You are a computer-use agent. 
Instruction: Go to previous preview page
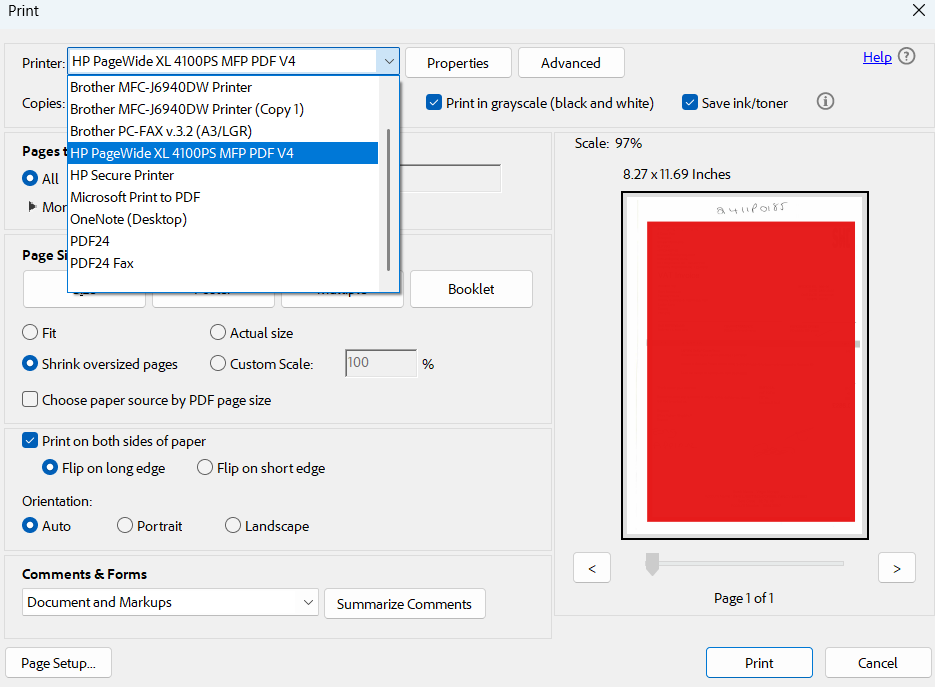(592, 568)
